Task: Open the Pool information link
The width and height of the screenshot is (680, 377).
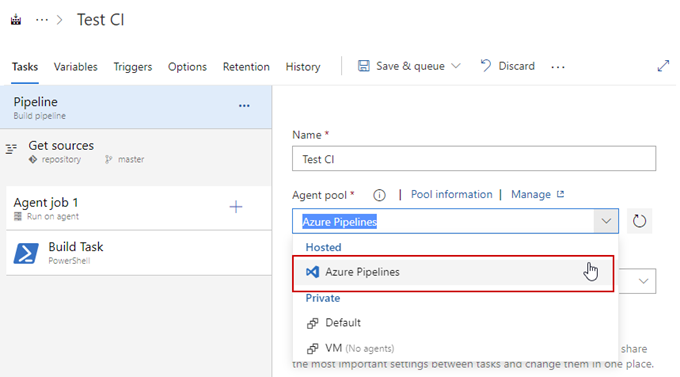Action: tap(451, 194)
